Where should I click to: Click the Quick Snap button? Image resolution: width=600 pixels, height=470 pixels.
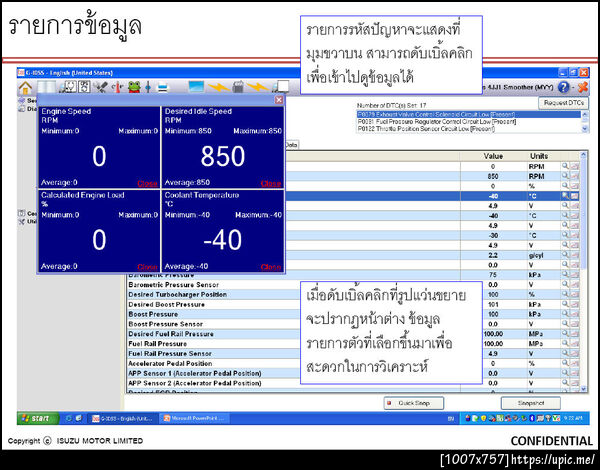[x=414, y=403]
